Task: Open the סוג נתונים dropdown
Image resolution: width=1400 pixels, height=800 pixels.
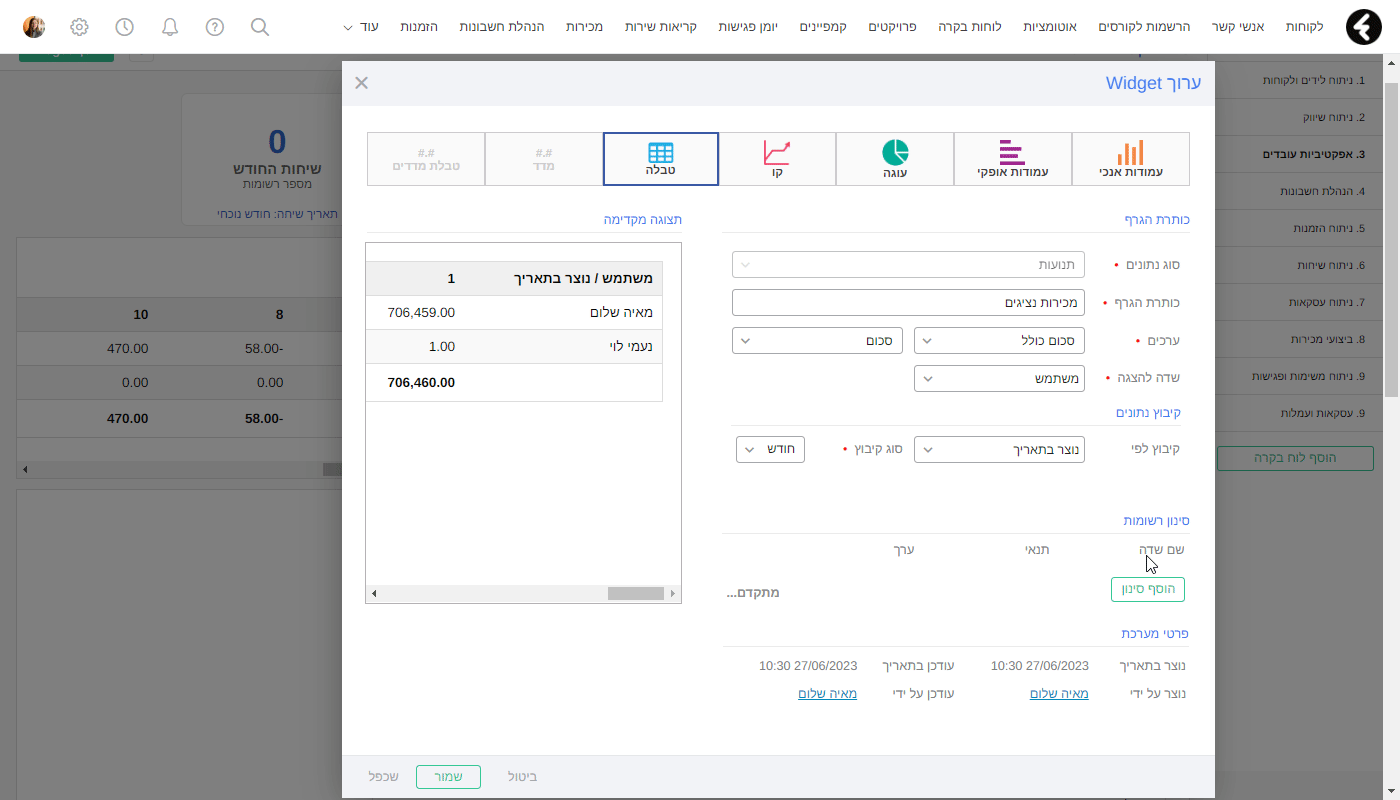Action: (908, 265)
